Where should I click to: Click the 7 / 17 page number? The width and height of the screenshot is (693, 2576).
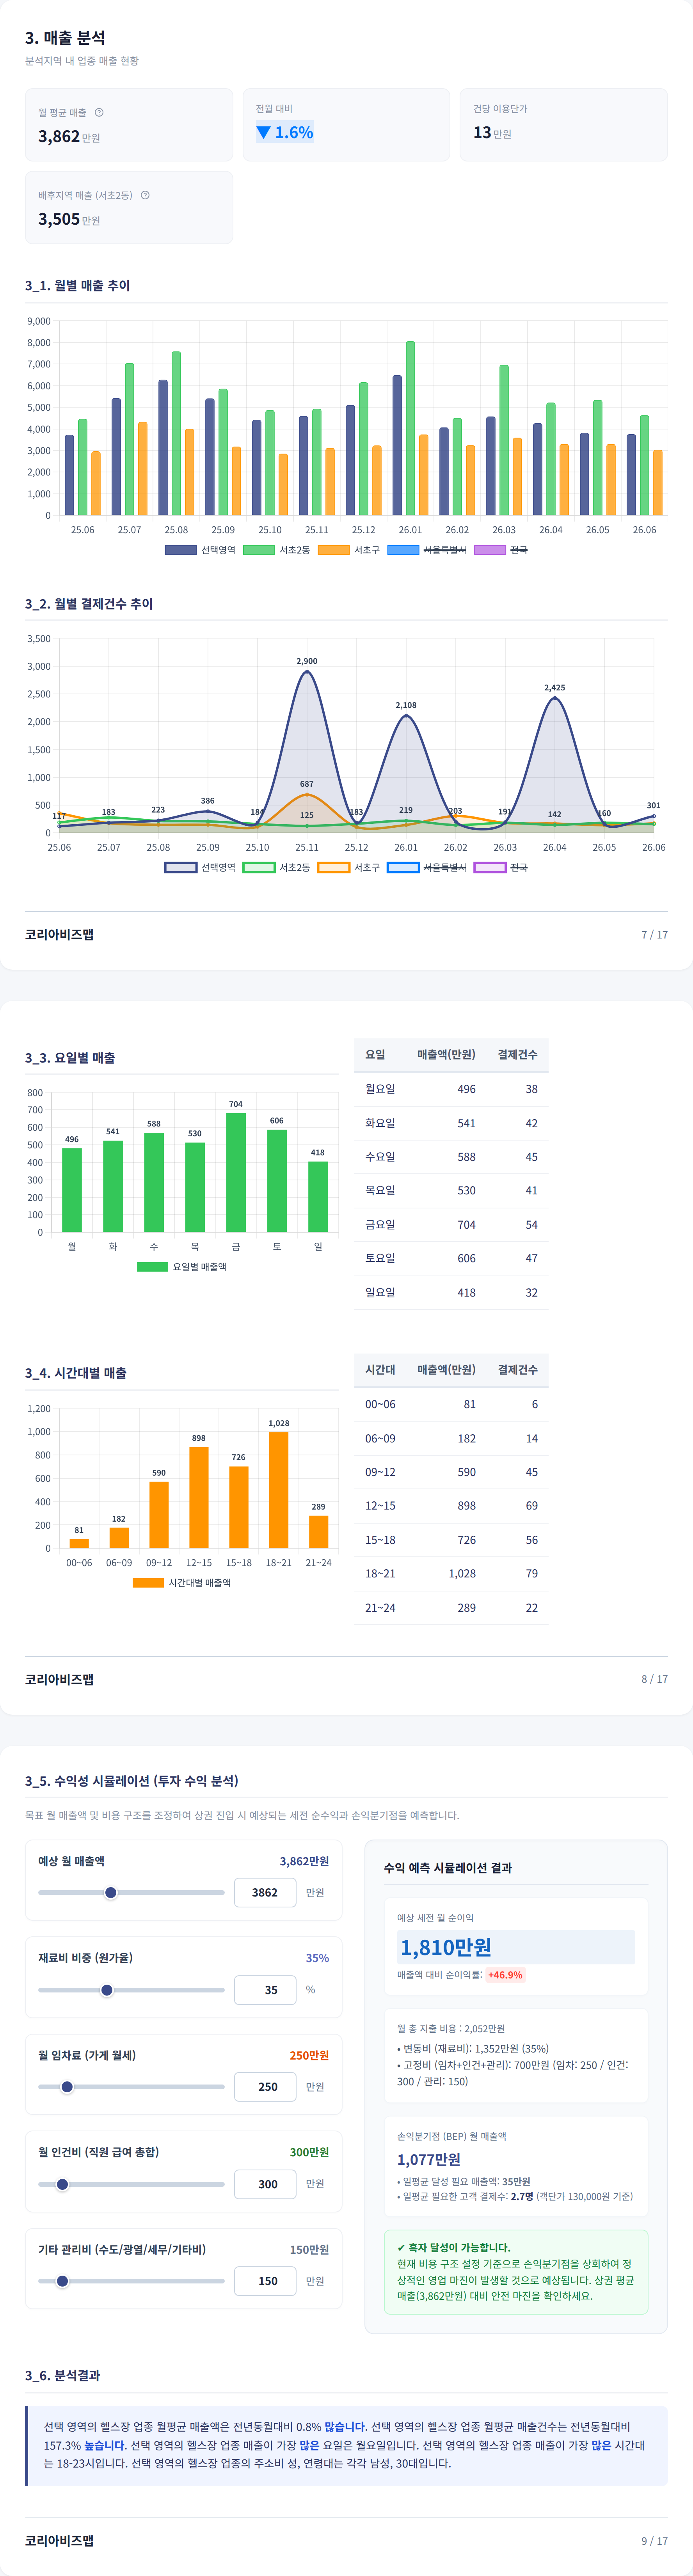pyautogui.click(x=655, y=935)
